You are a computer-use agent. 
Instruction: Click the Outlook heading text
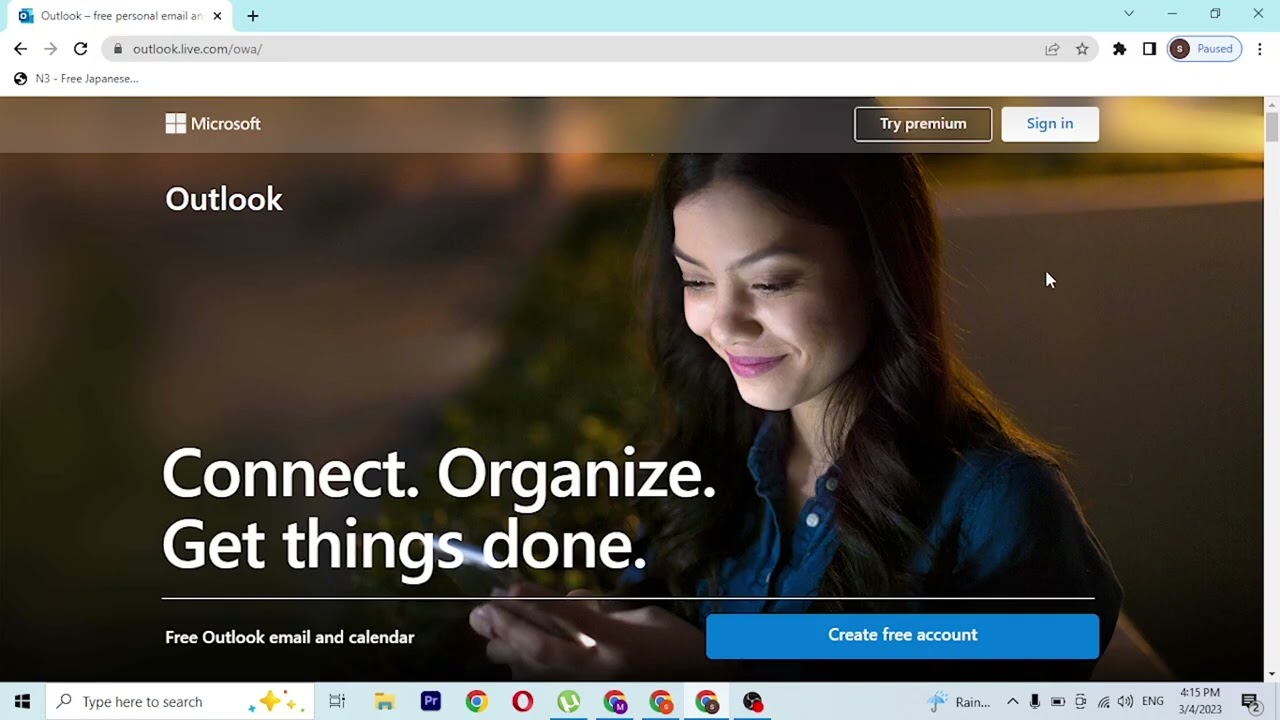click(x=224, y=199)
